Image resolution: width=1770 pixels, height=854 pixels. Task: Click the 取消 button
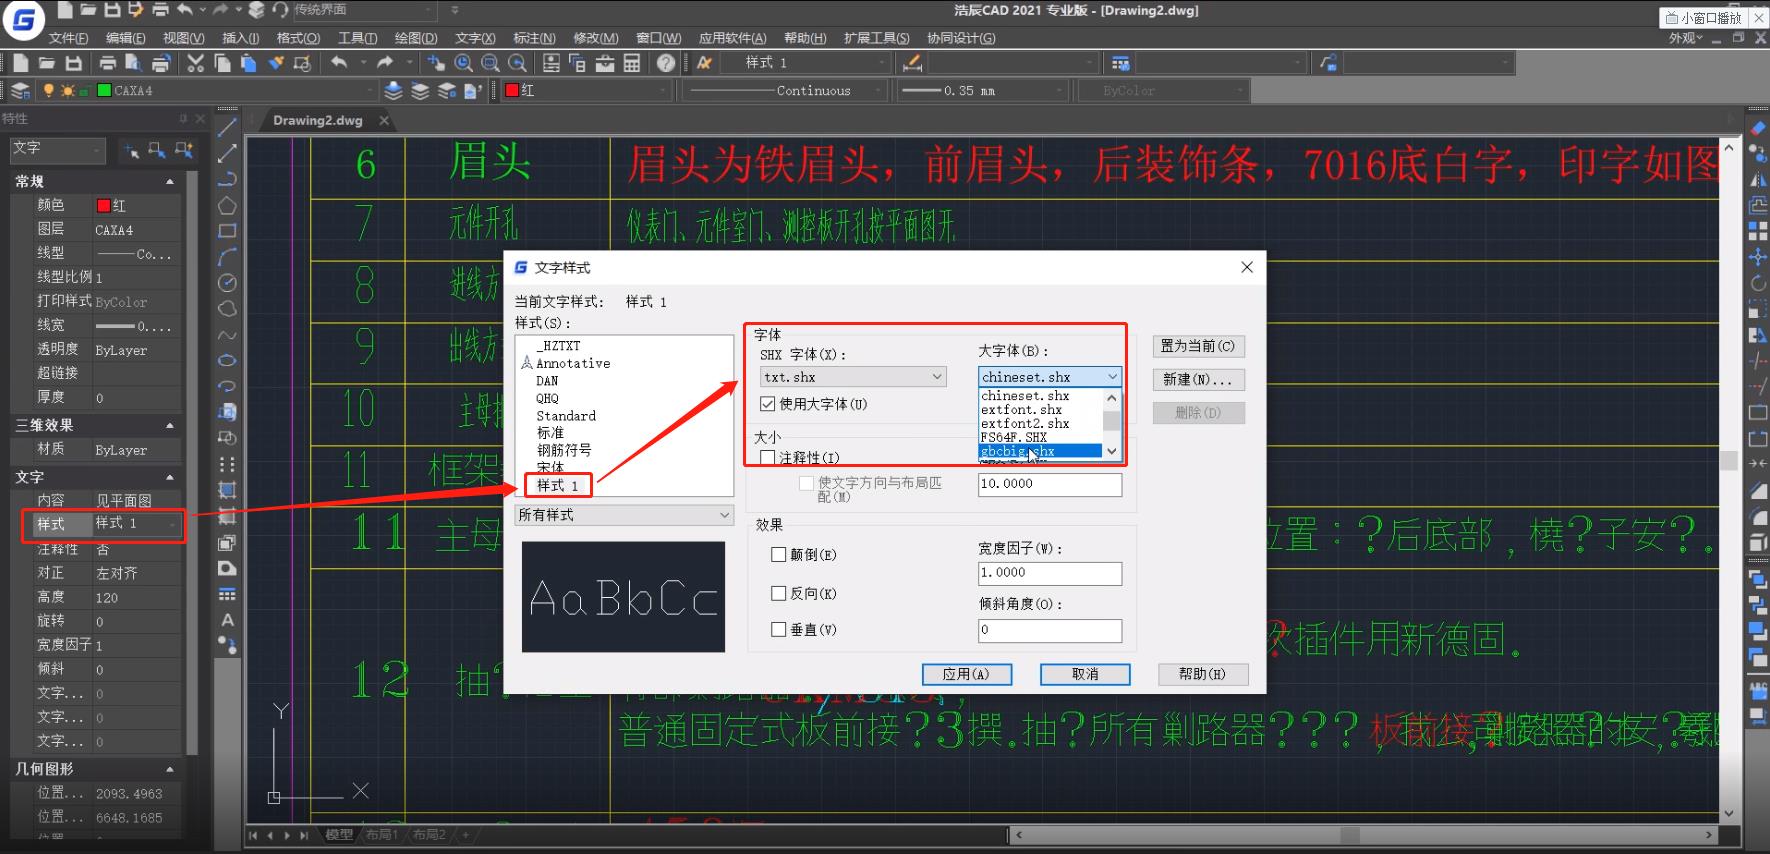tap(1085, 674)
